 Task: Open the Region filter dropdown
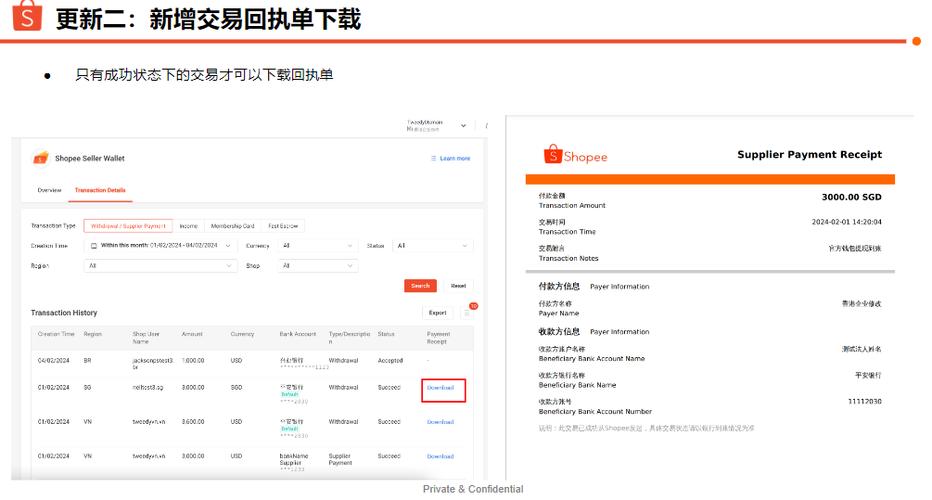pyautogui.click(x=160, y=266)
